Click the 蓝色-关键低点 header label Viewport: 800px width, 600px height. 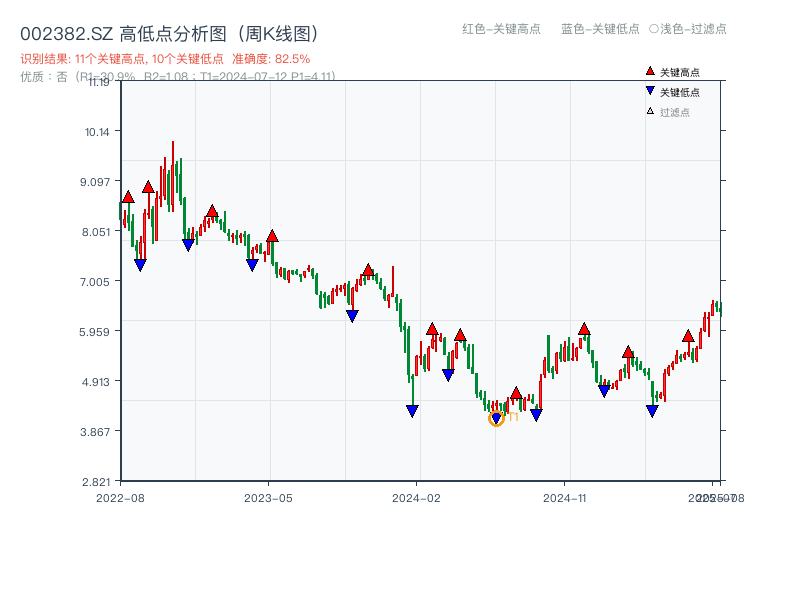coord(600,29)
